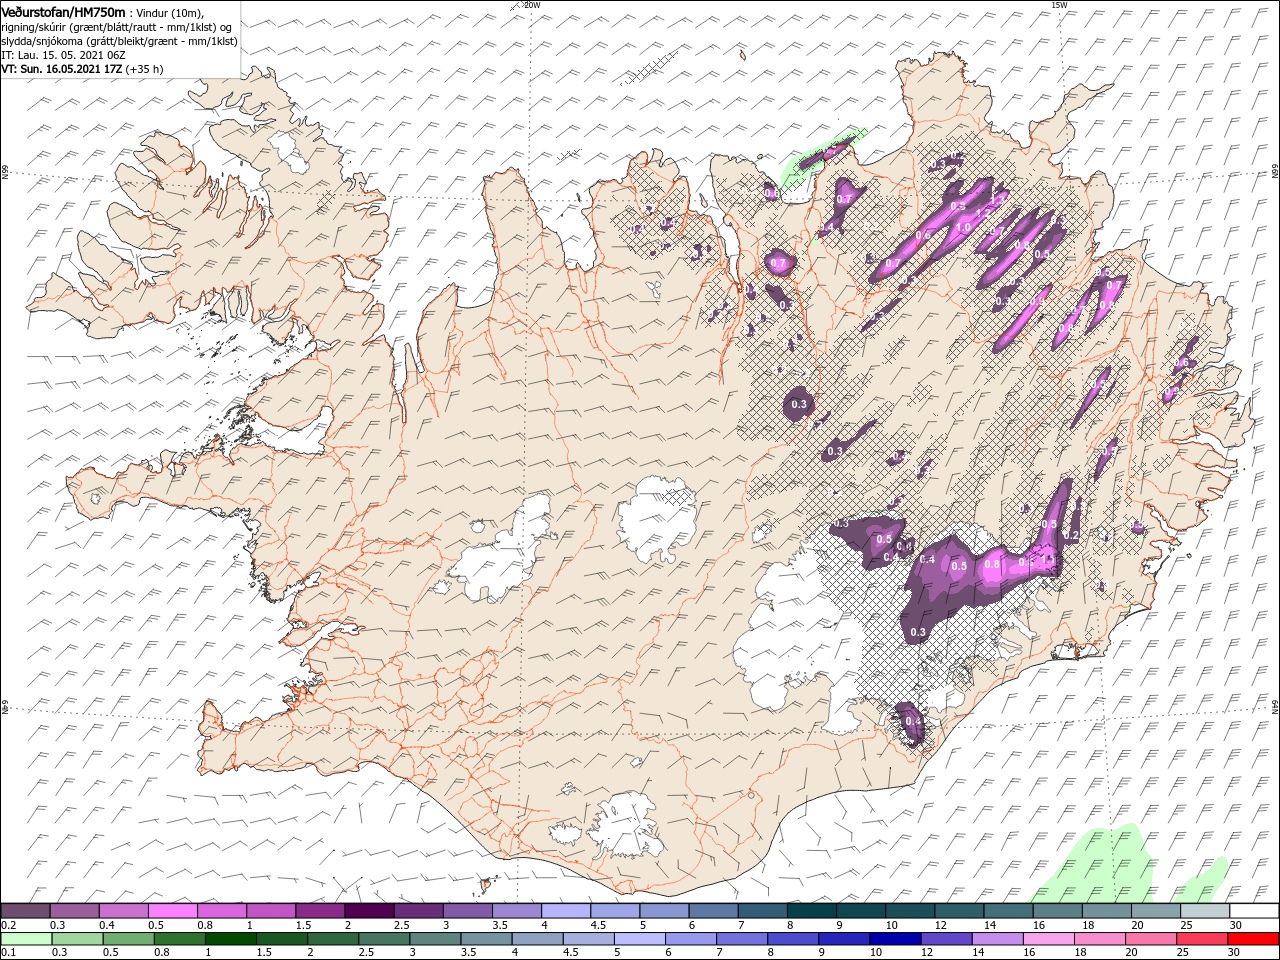Click the 'Veðurstofan/HM750m' title text
1280x960 pixels.
point(63,11)
